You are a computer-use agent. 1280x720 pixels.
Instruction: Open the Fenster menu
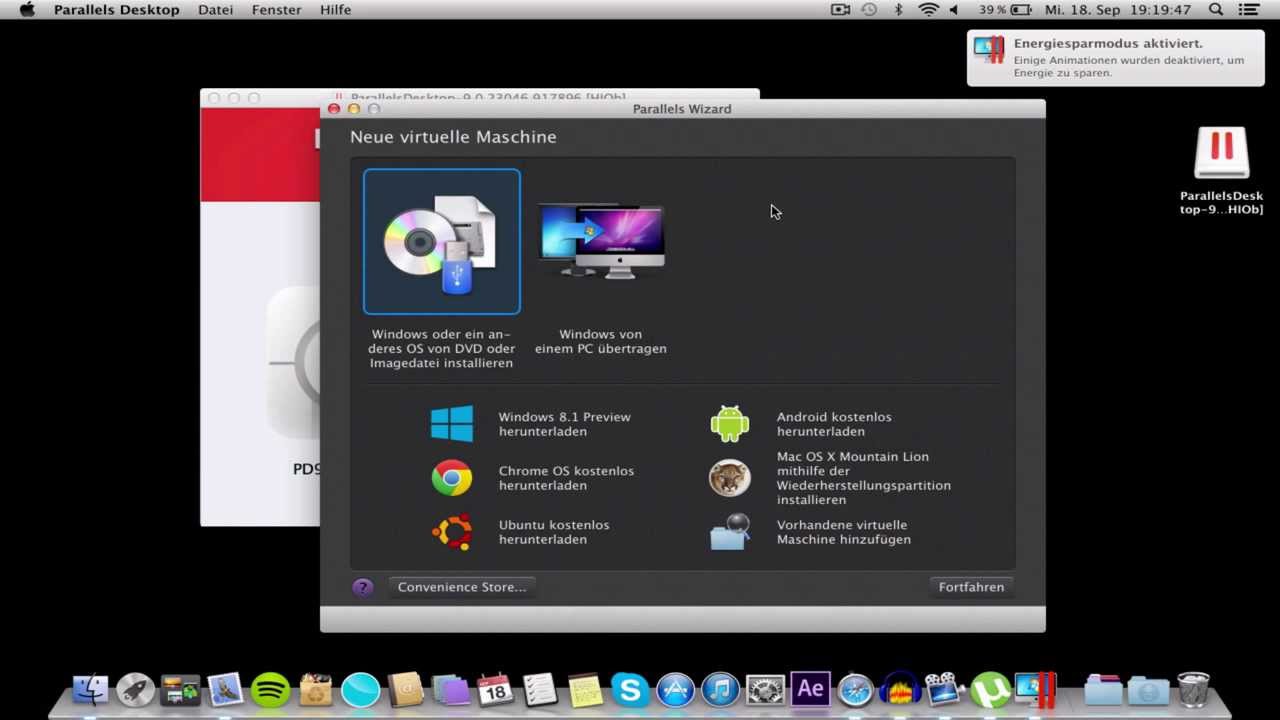click(x=277, y=10)
